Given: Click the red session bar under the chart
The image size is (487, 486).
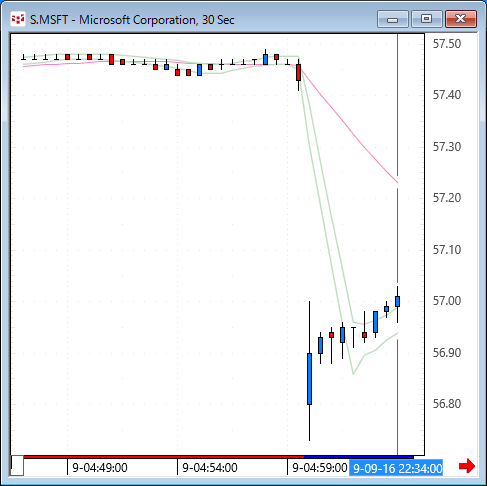Looking at the screenshot, I should pyautogui.click(x=164, y=457).
